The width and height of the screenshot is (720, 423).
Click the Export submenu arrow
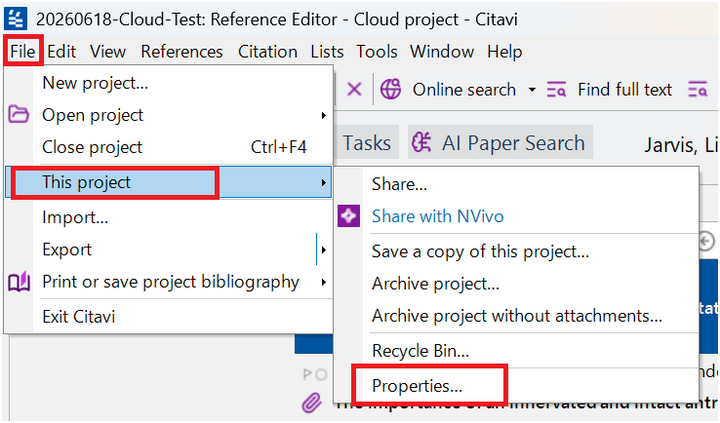point(324,250)
